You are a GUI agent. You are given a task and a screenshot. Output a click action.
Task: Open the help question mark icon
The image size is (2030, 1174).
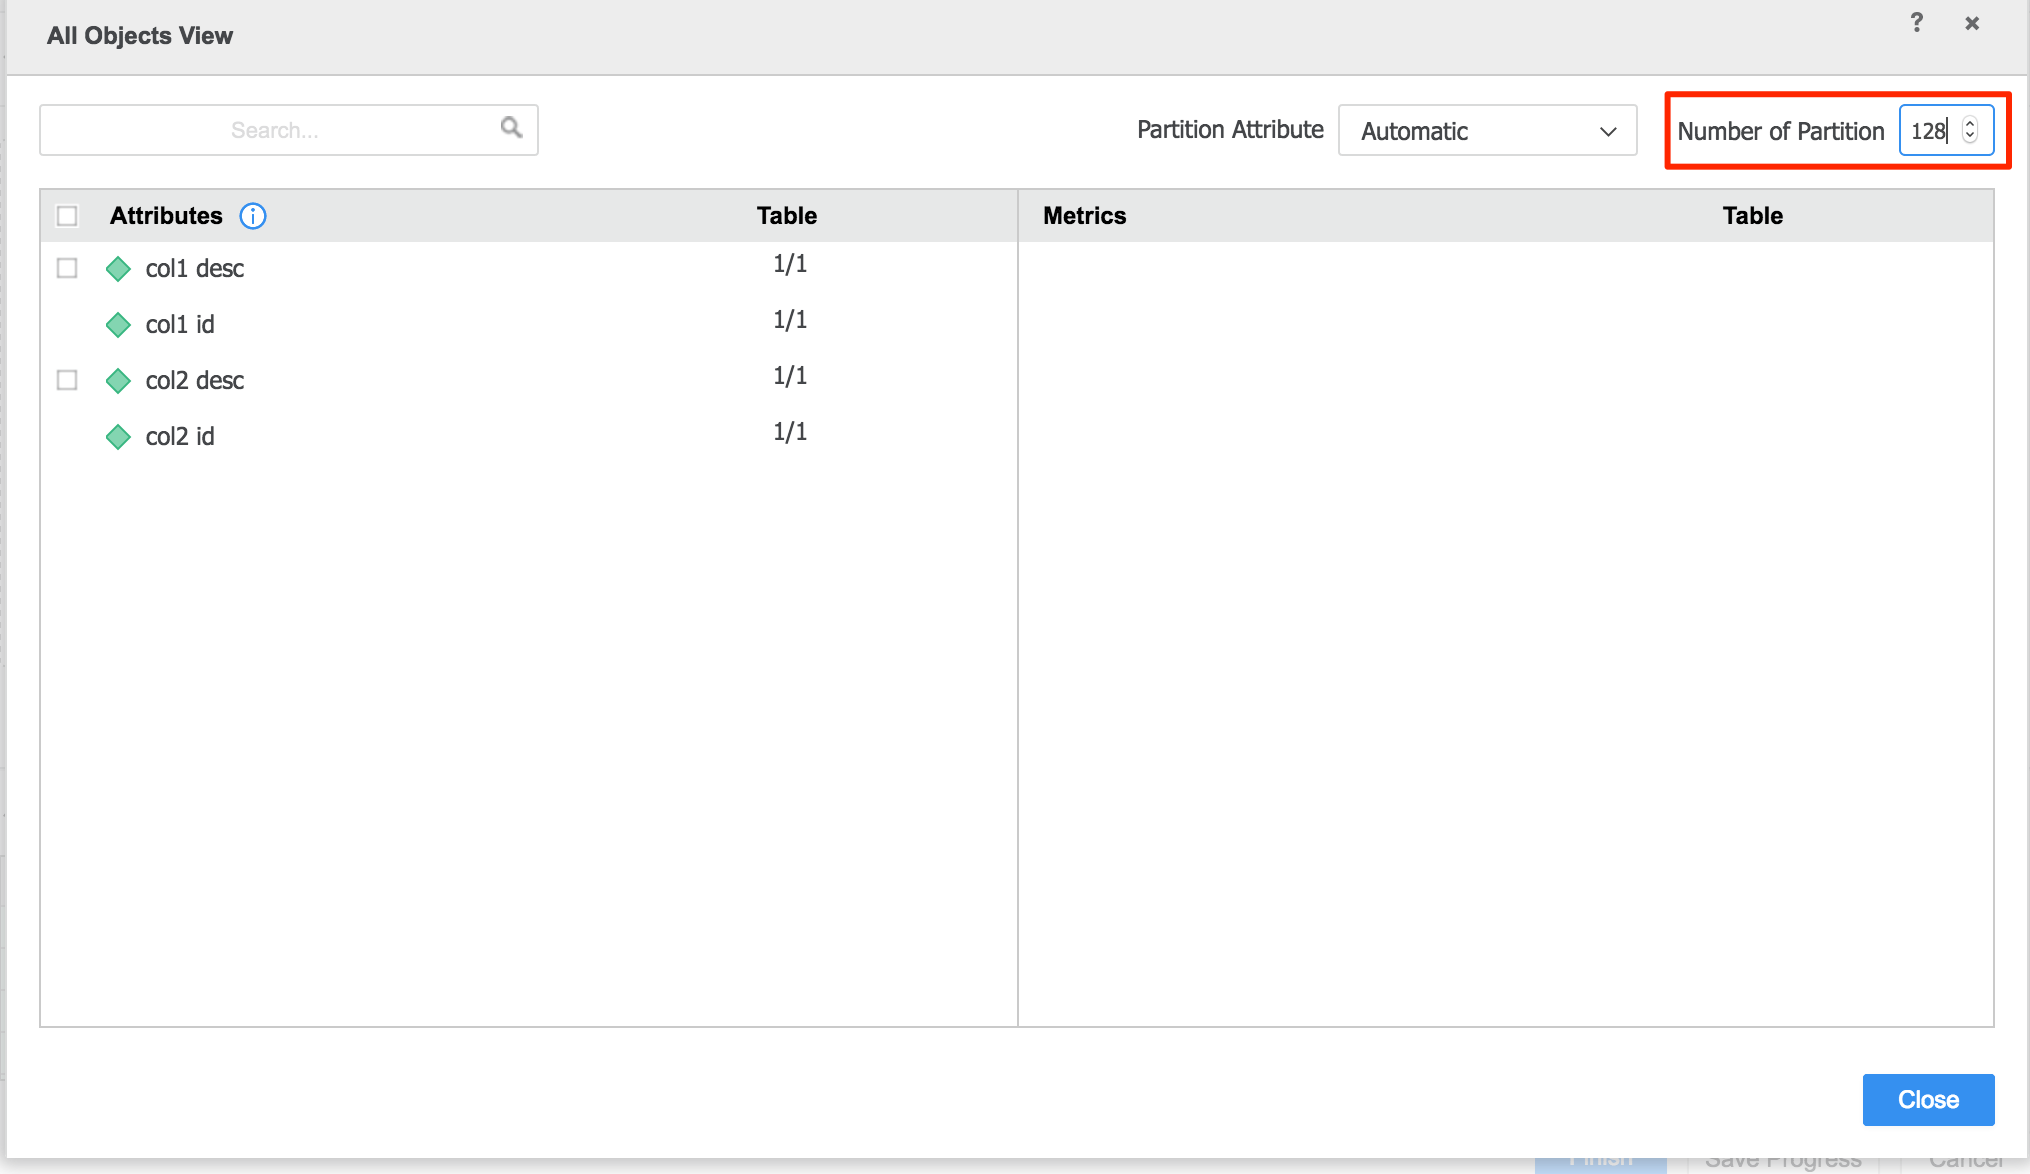[1916, 23]
